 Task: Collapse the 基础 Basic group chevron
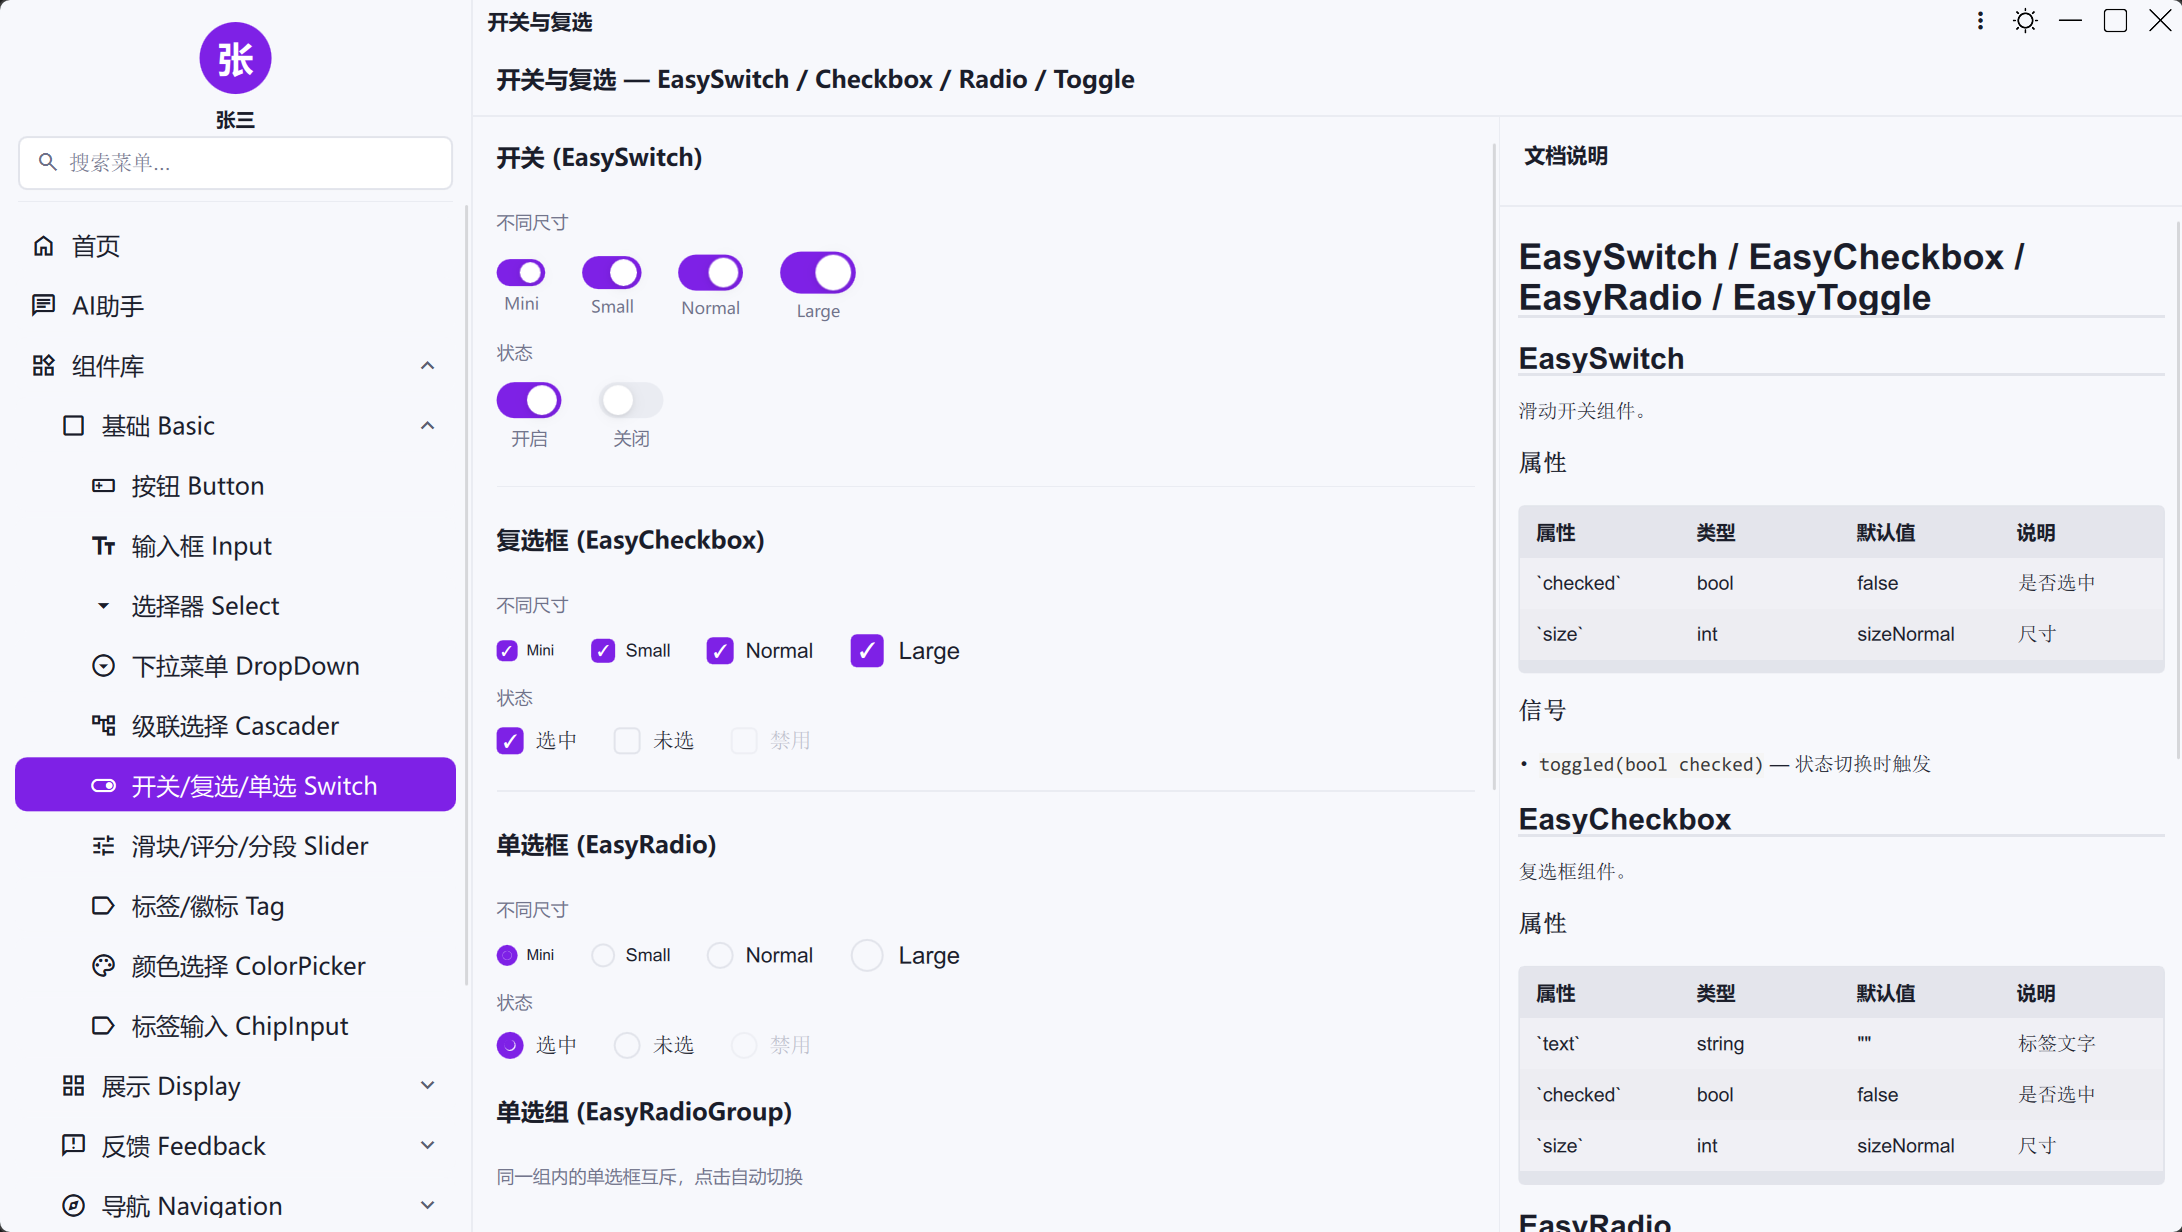coord(427,426)
